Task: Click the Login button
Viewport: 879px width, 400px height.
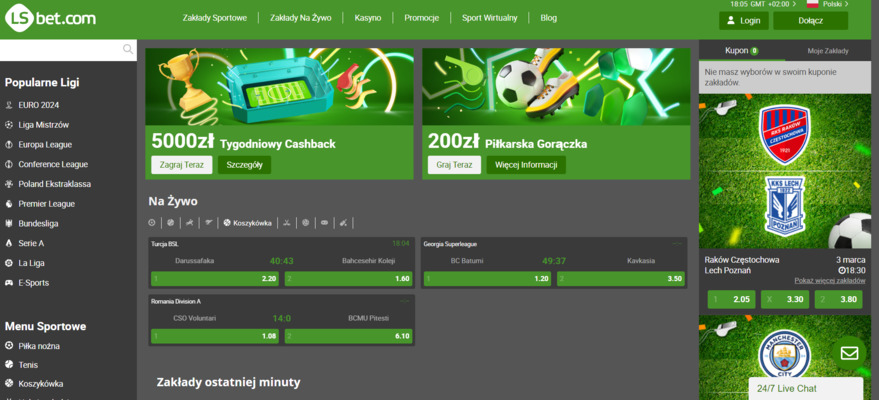Action: (744, 21)
